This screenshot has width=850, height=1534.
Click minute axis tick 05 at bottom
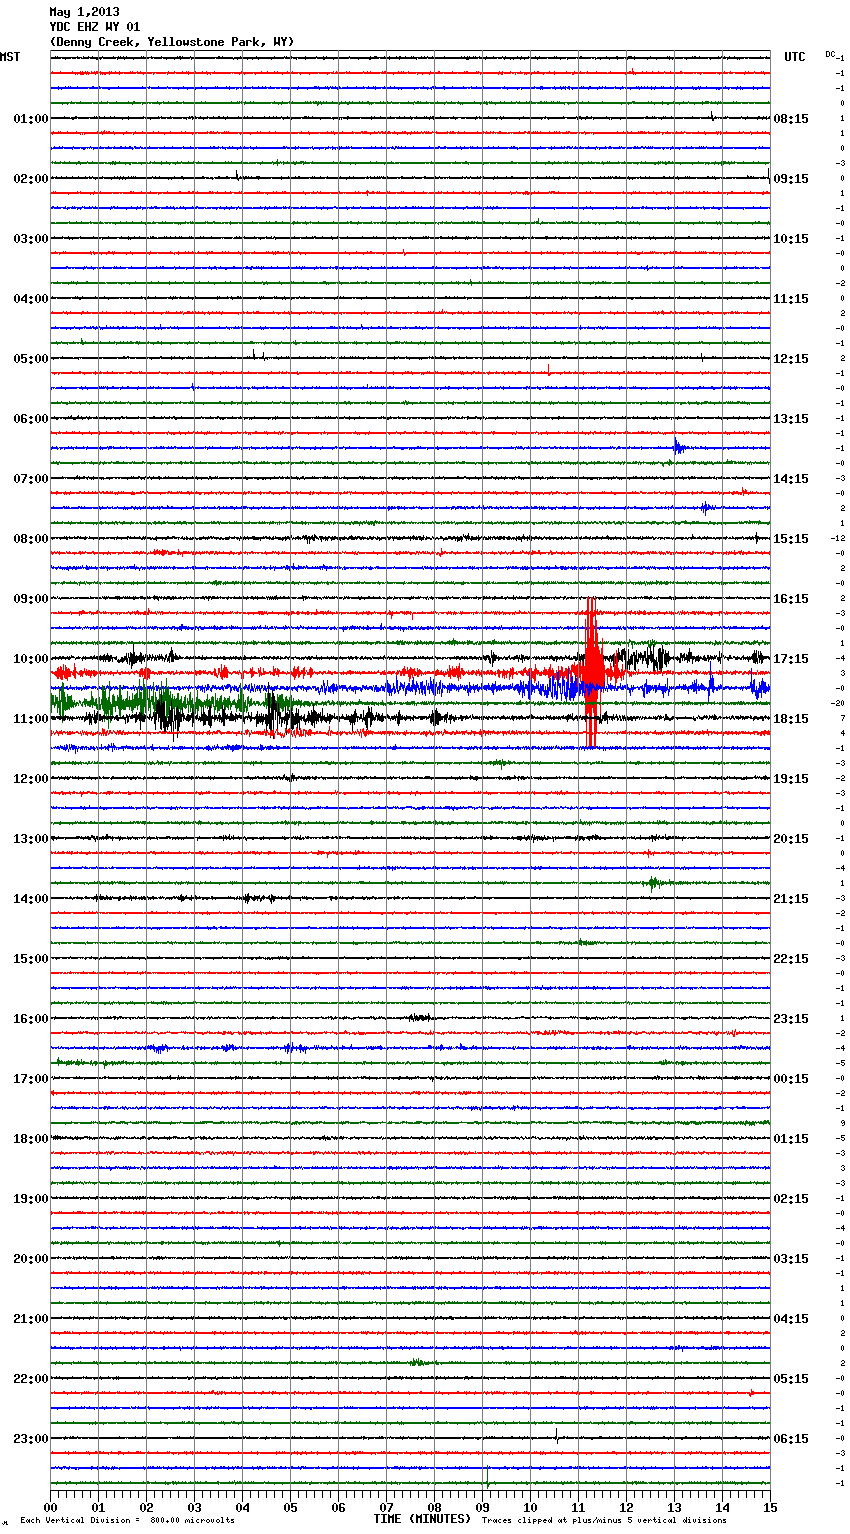290,1507
